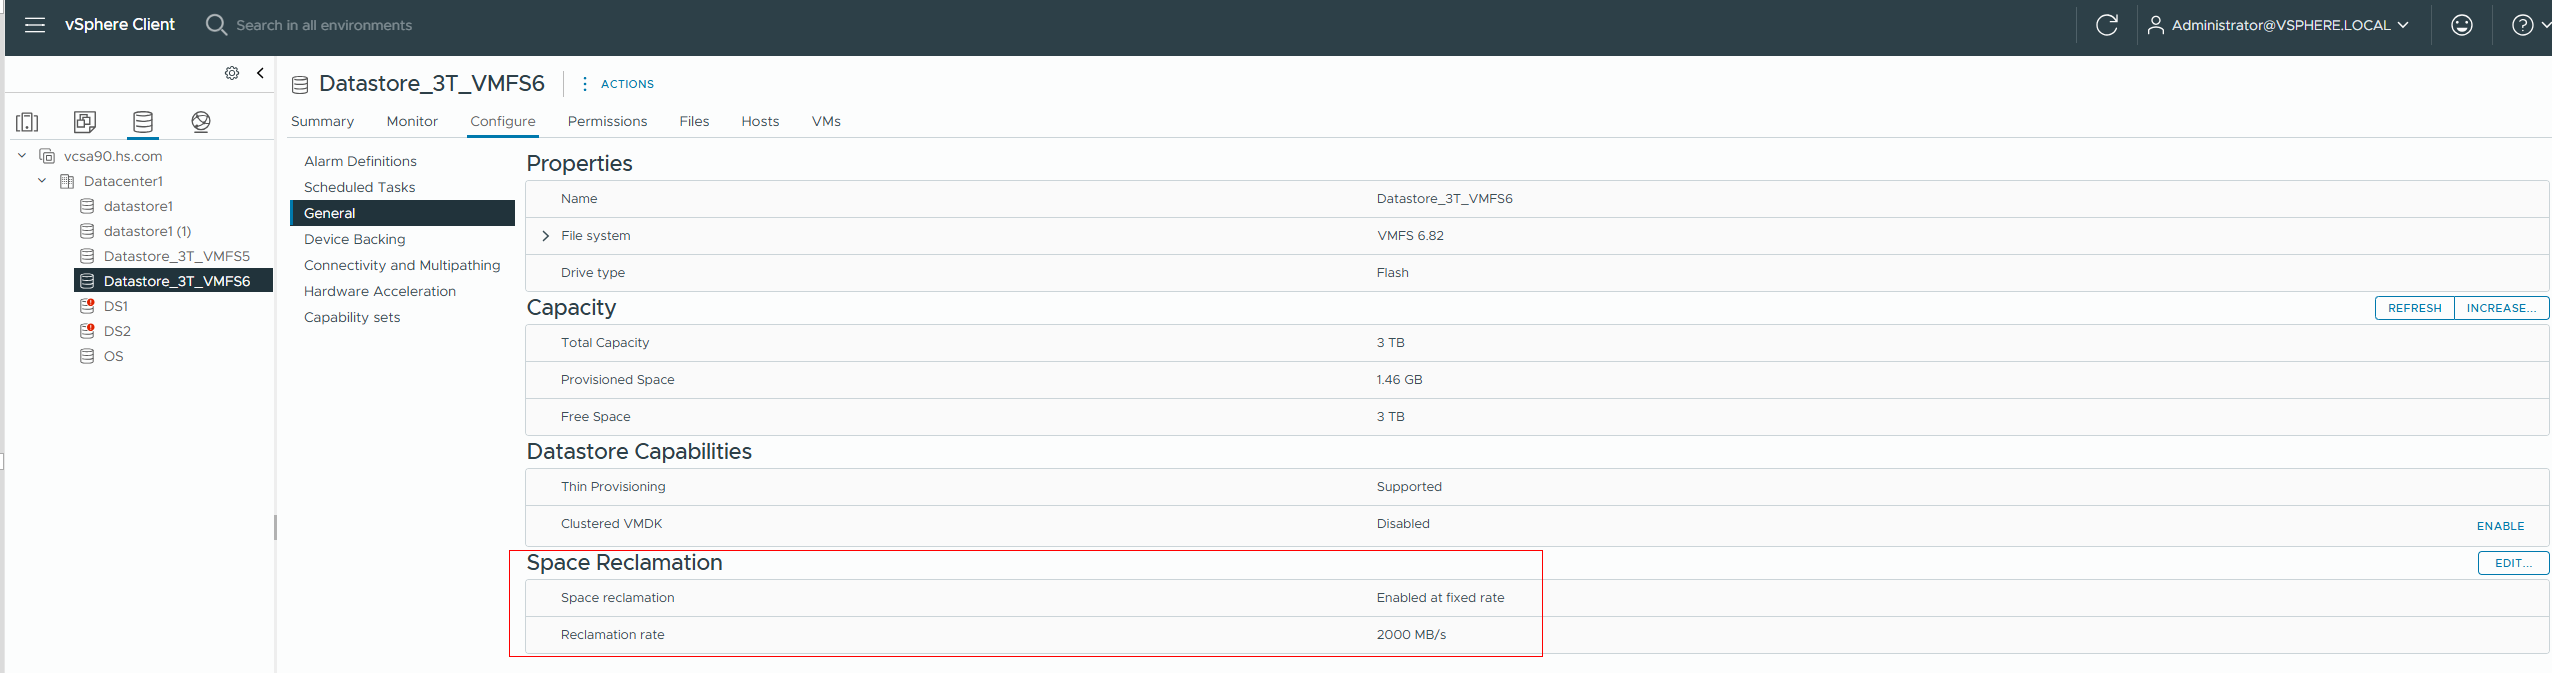Viewport: 2552px width, 673px height.
Task: Select datastore1 in the tree
Action: 138,206
